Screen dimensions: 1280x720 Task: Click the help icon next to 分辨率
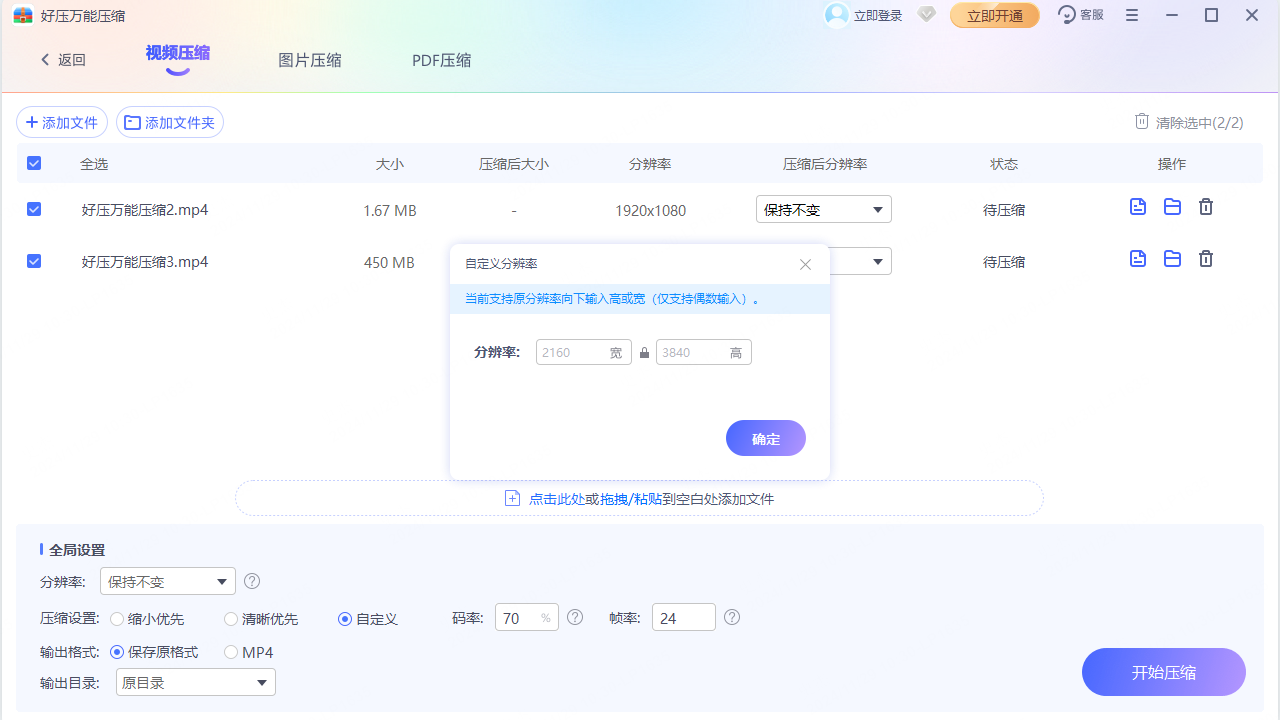(251, 581)
